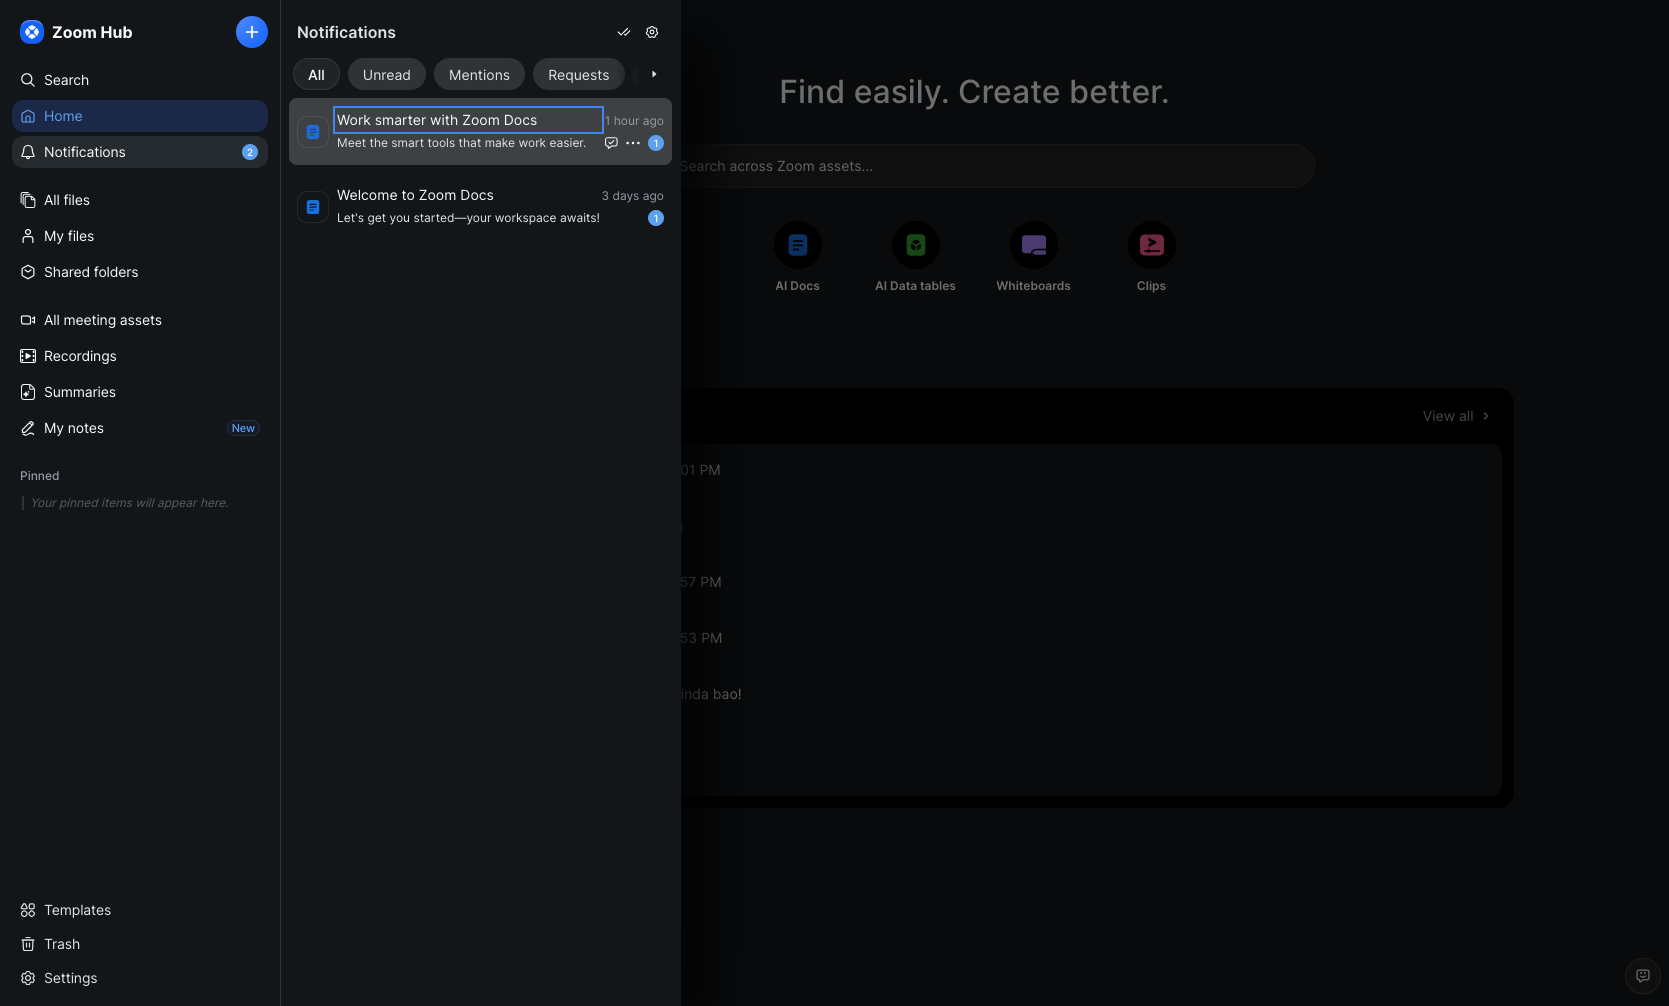This screenshot has height=1006, width=1669.
Task: Create a new AI Data tables item
Action: (916, 257)
